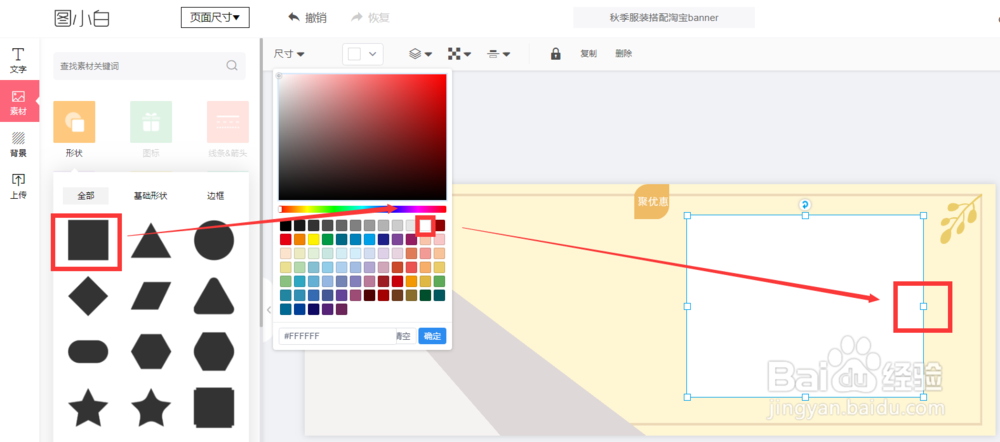This screenshot has width=1000, height=442.
Task: Click the project title 秋季服装搭配淘宝banner
Action: pyautogui.click(x=664, y=18)
